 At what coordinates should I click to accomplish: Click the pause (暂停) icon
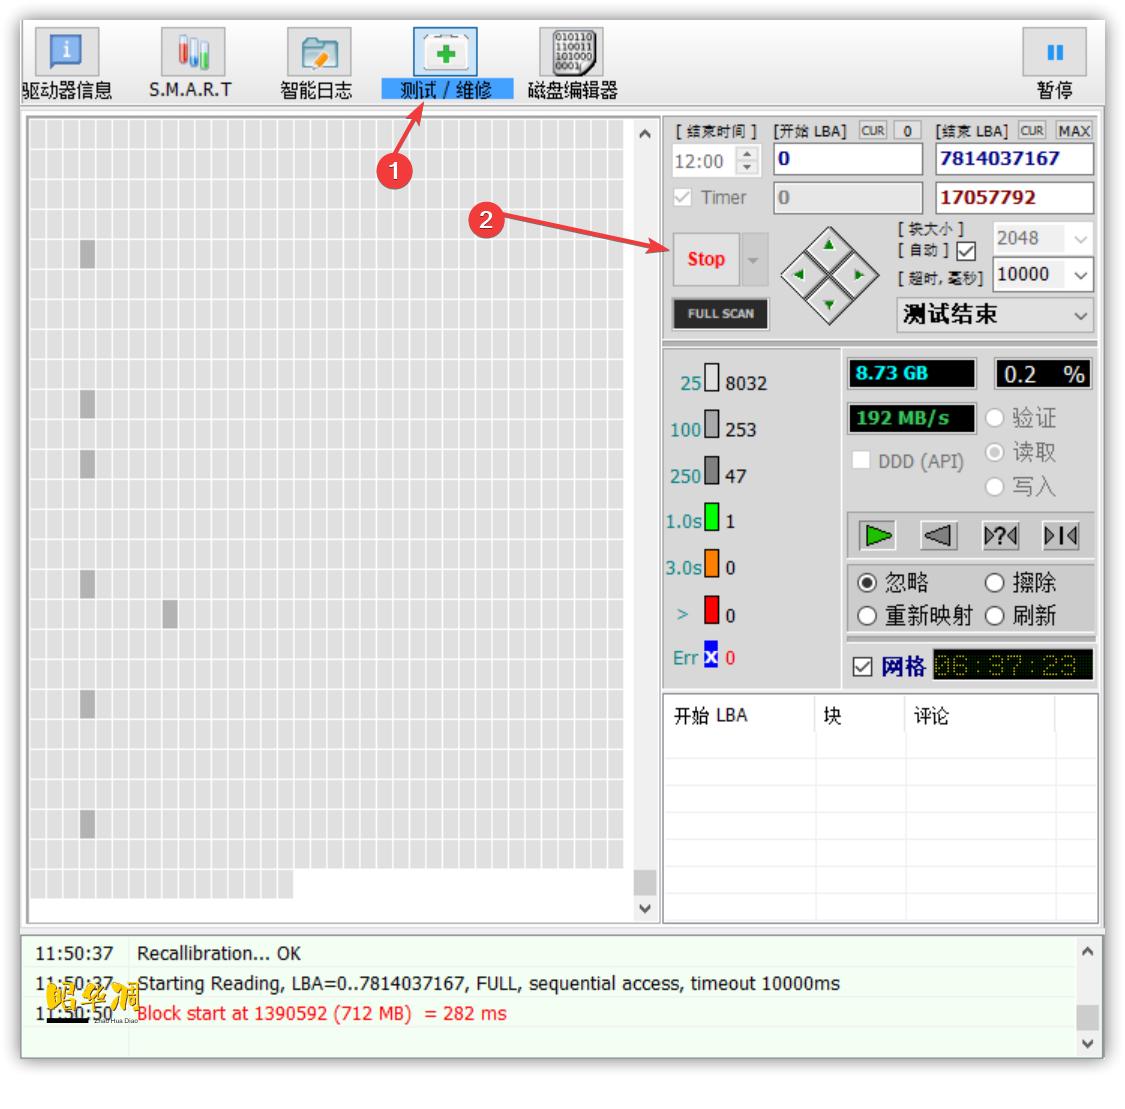click(x=1054, y=52)
